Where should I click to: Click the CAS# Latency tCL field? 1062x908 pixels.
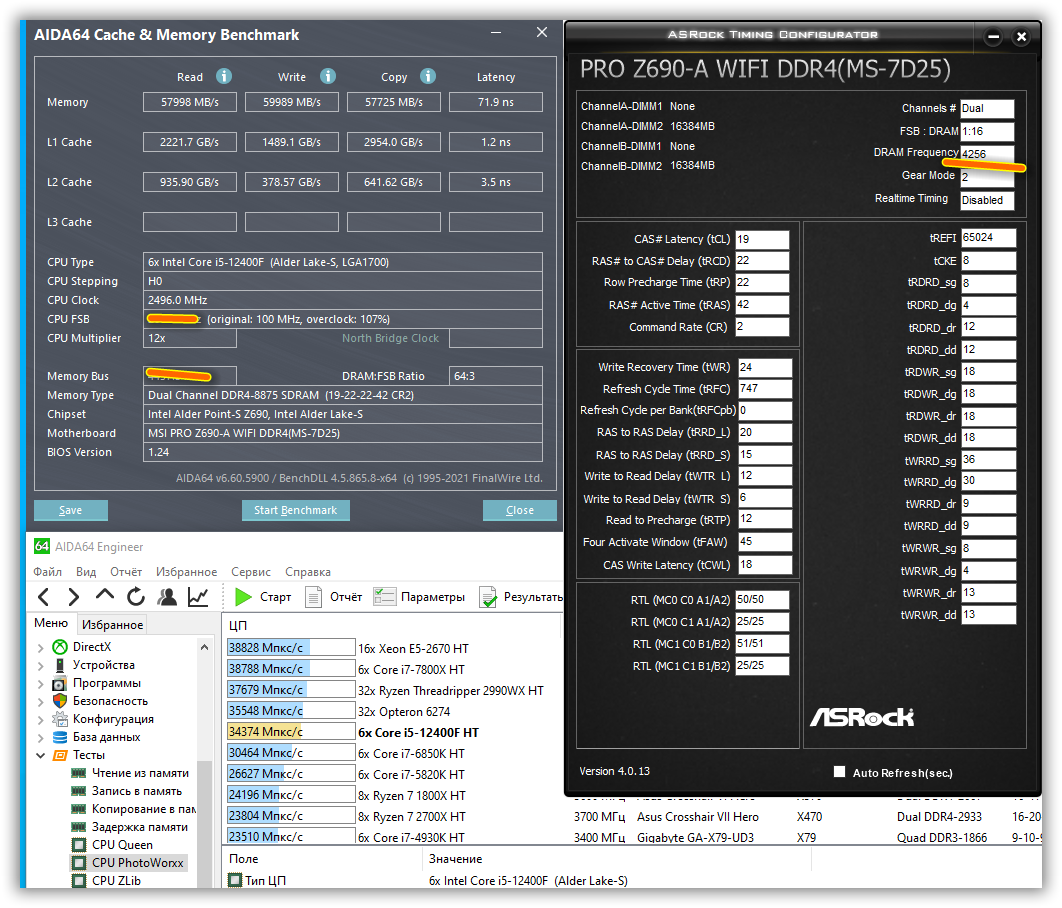coord(762,239)
